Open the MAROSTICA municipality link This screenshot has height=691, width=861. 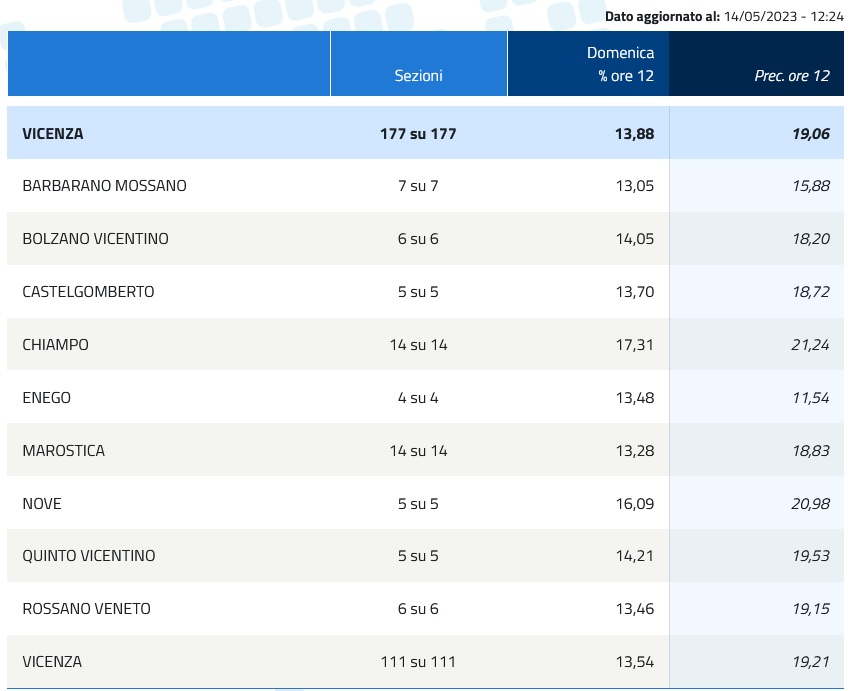tap(63, 451)
